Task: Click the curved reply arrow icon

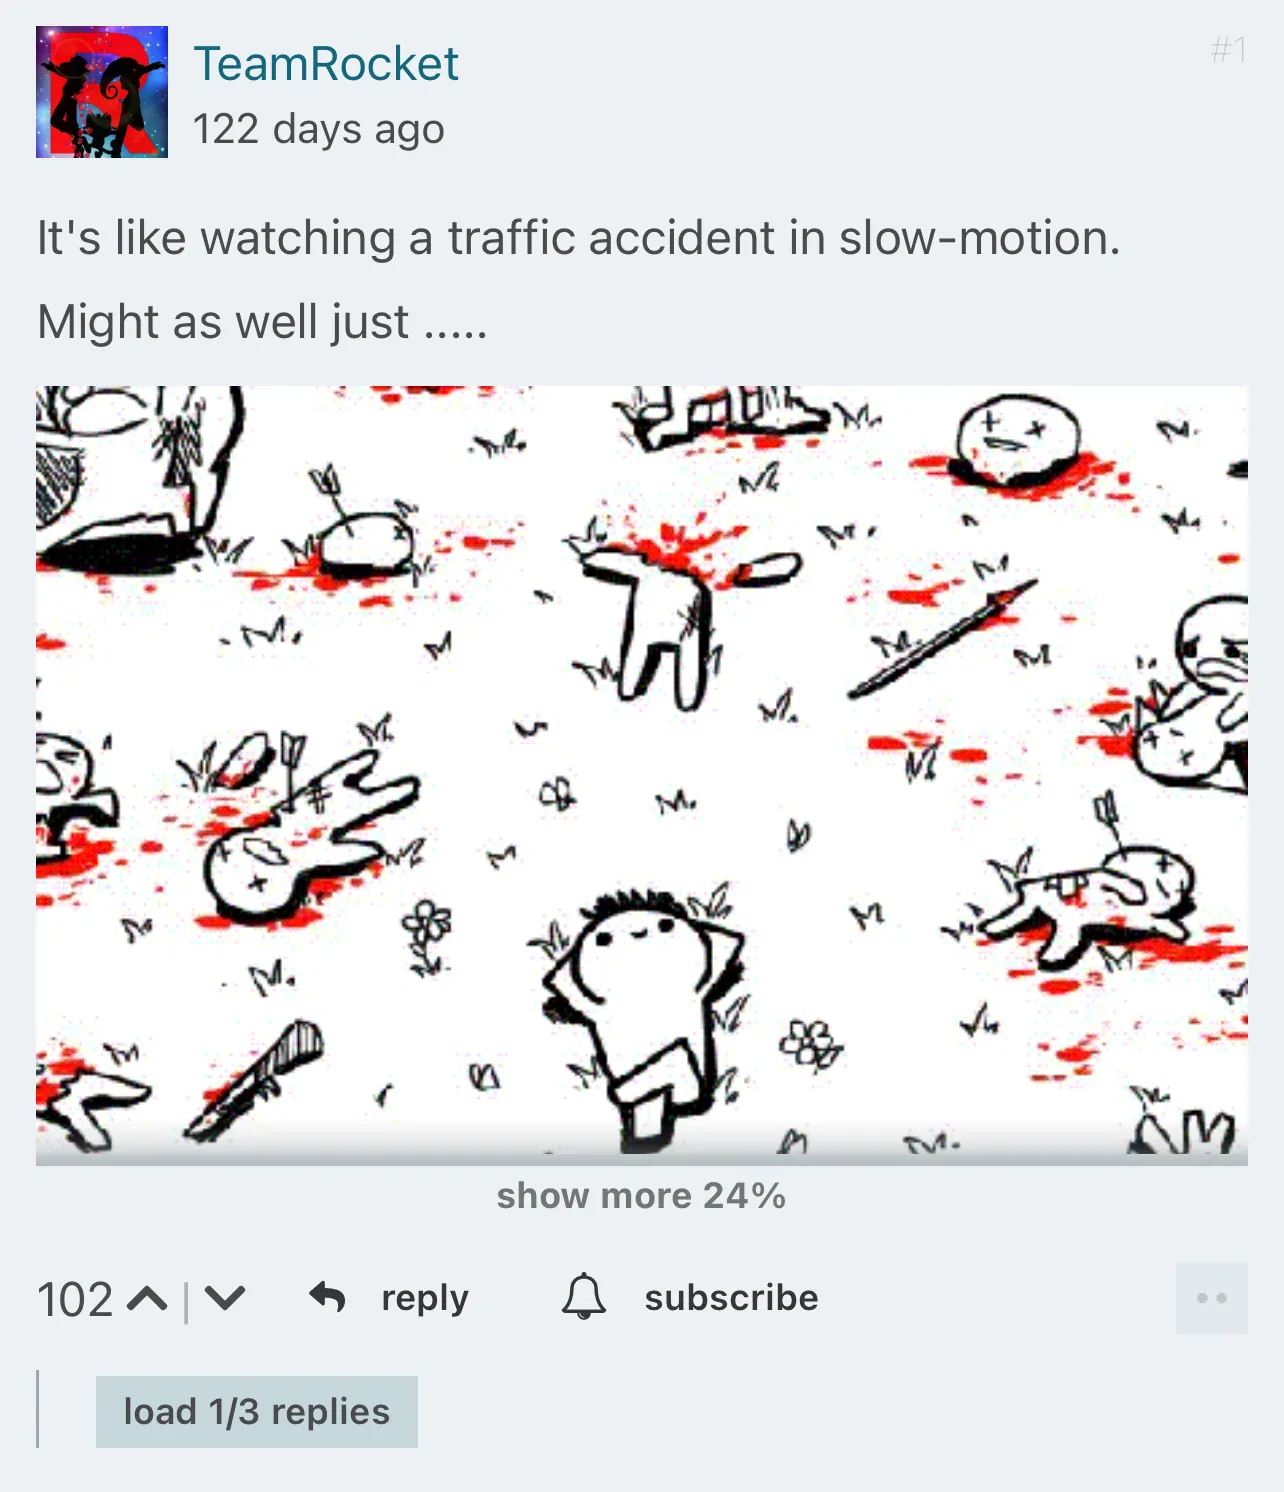Action: (327, 1297)
